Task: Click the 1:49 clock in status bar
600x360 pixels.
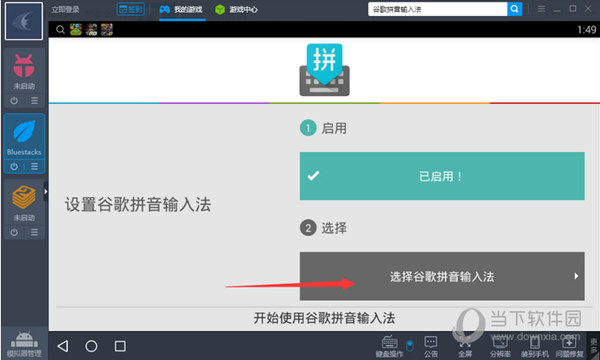Action: point(587,29)
